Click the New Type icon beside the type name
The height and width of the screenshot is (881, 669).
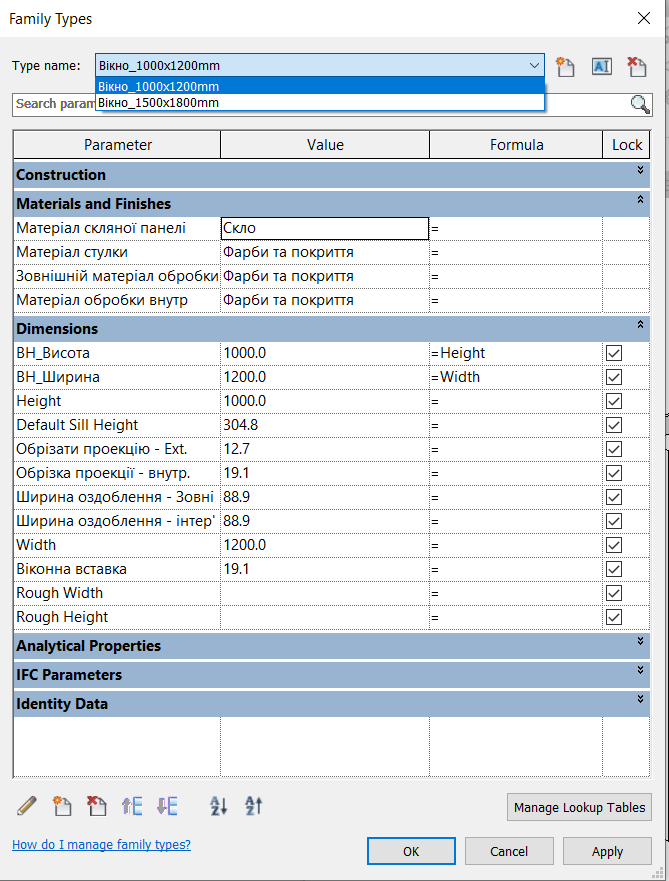point(566,66)
